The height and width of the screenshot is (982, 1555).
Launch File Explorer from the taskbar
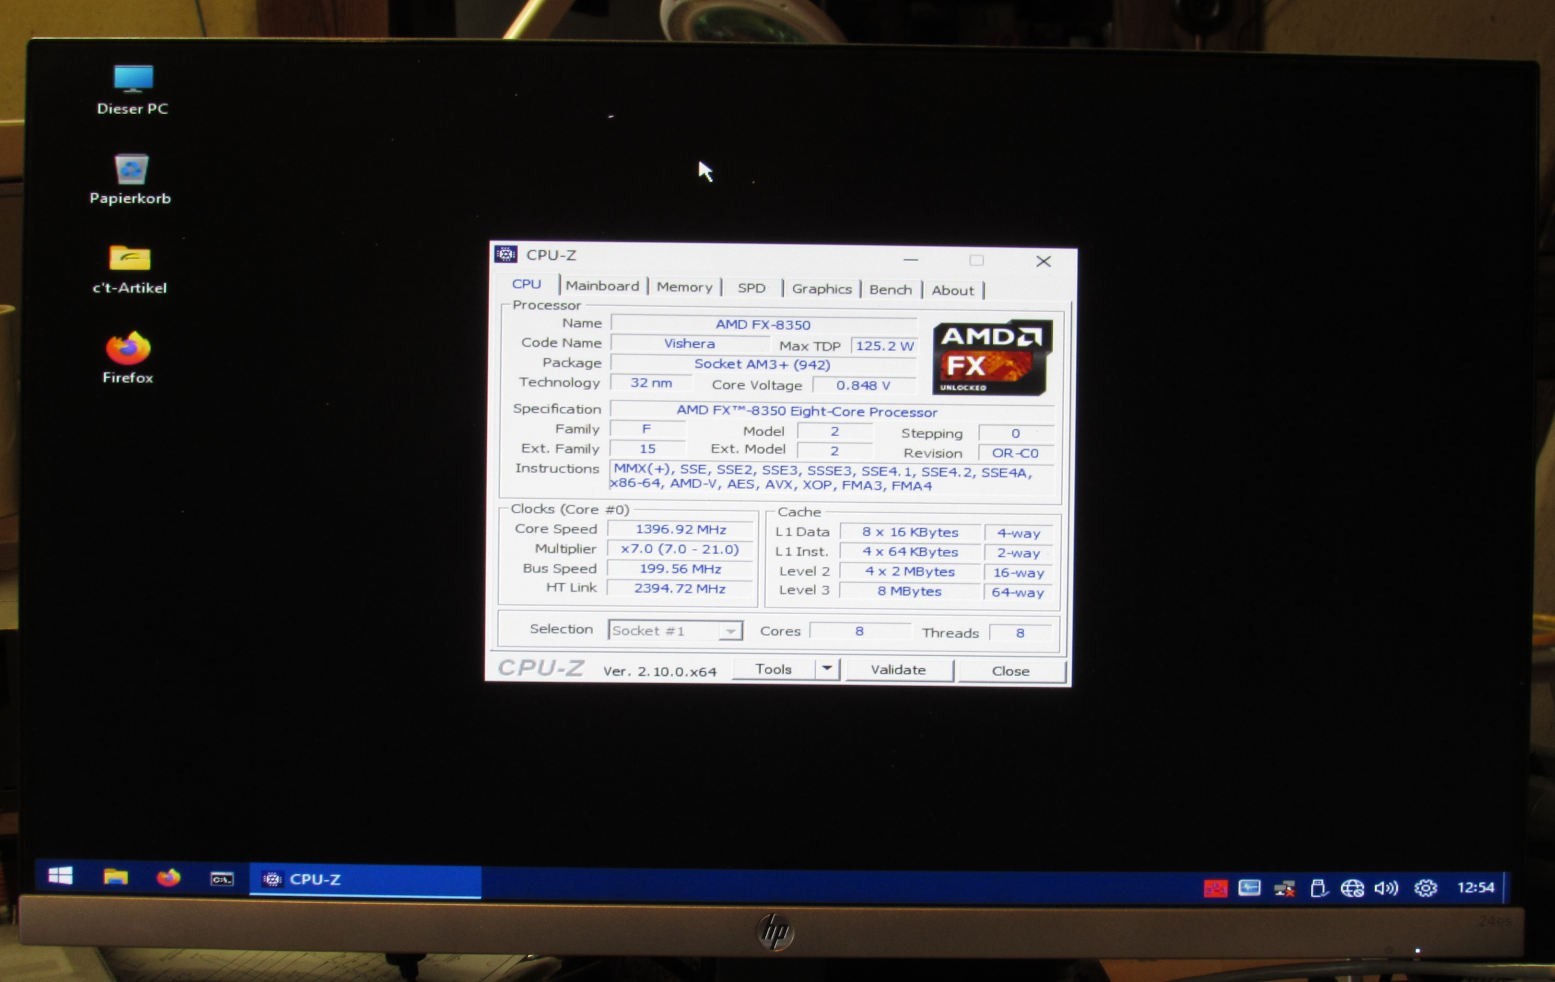pyautogui.click(x=116, y=877)
